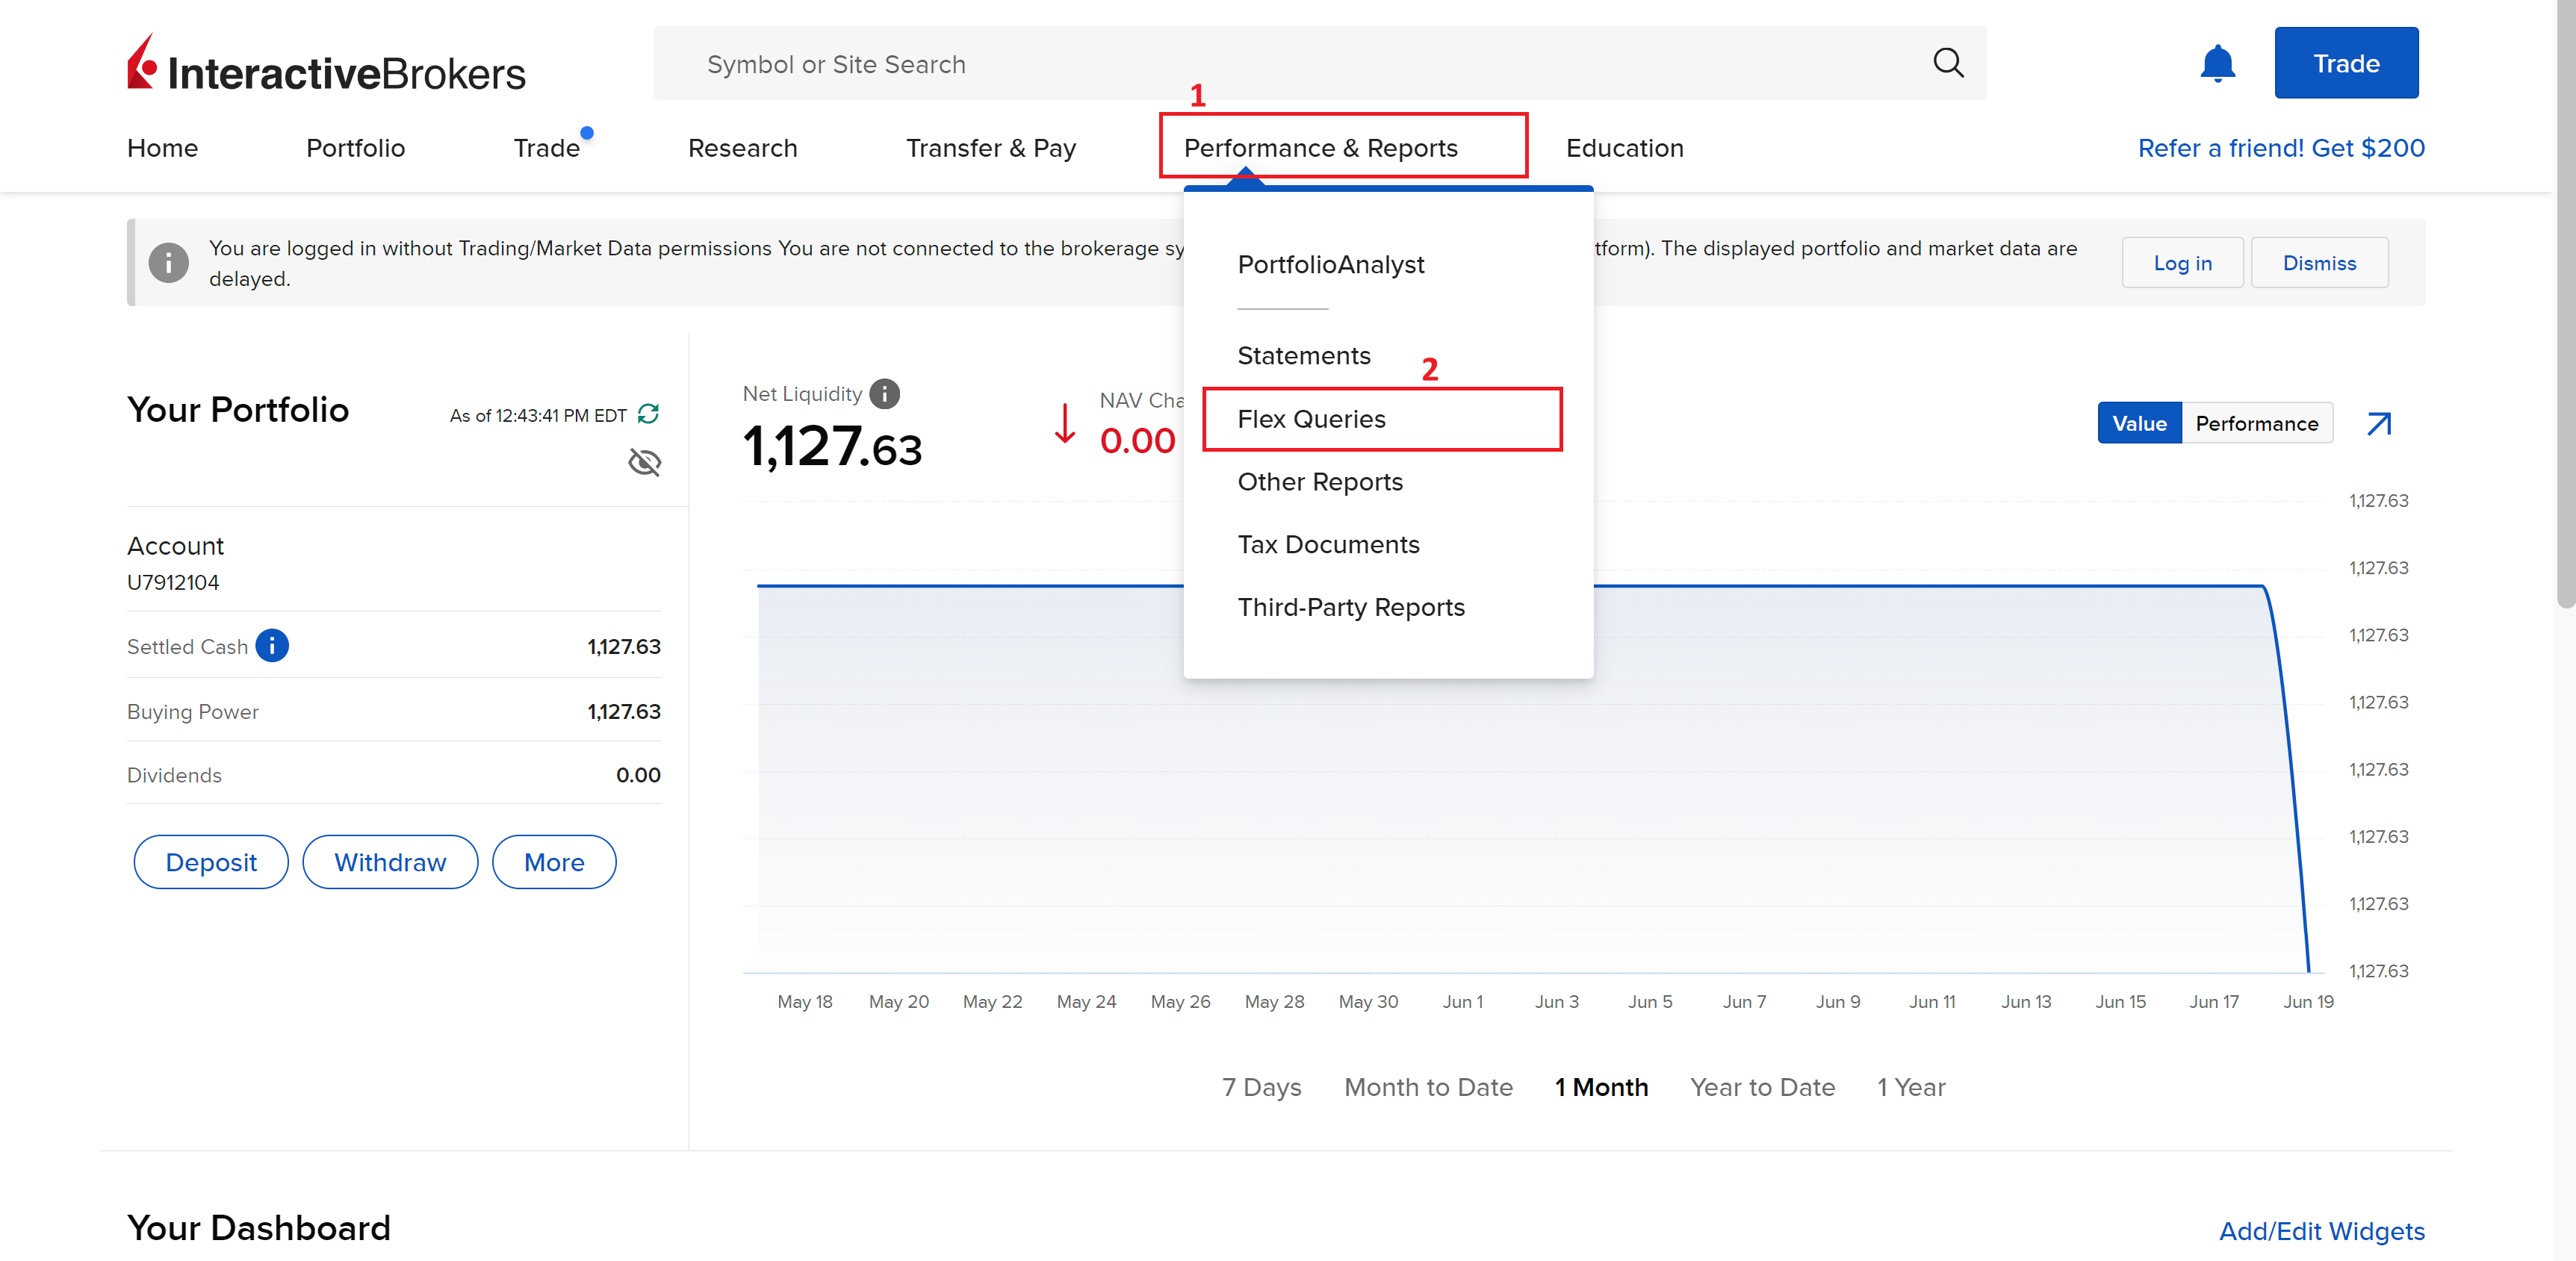Select Flex Queries from the menu
Image resolution: width=2576 pixels, height=1261 pixels.
[1311, 419]
